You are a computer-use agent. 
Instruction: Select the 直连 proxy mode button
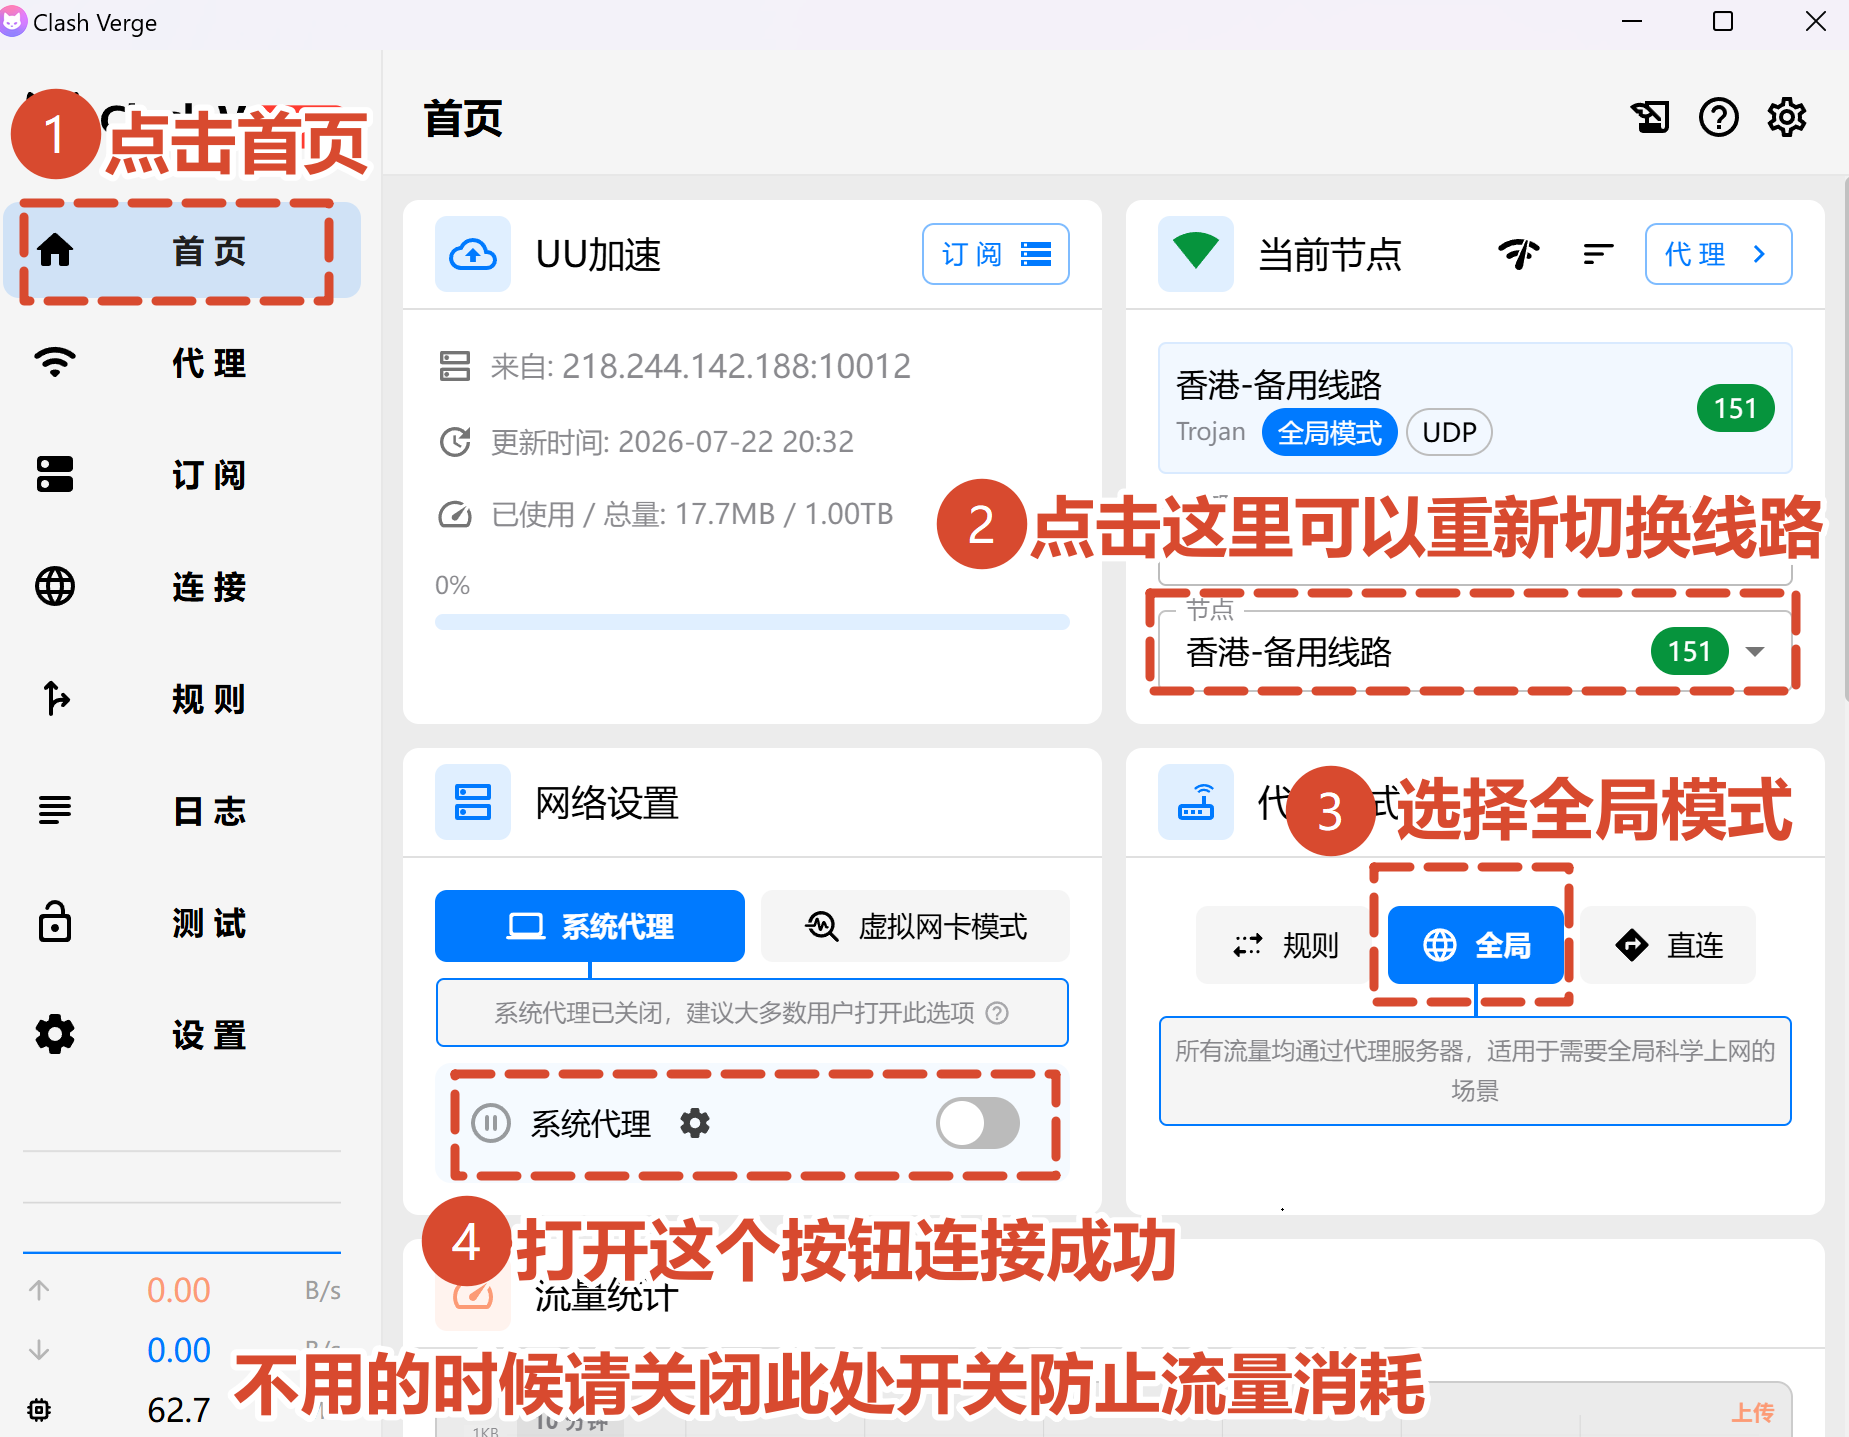click(1668, 945)
